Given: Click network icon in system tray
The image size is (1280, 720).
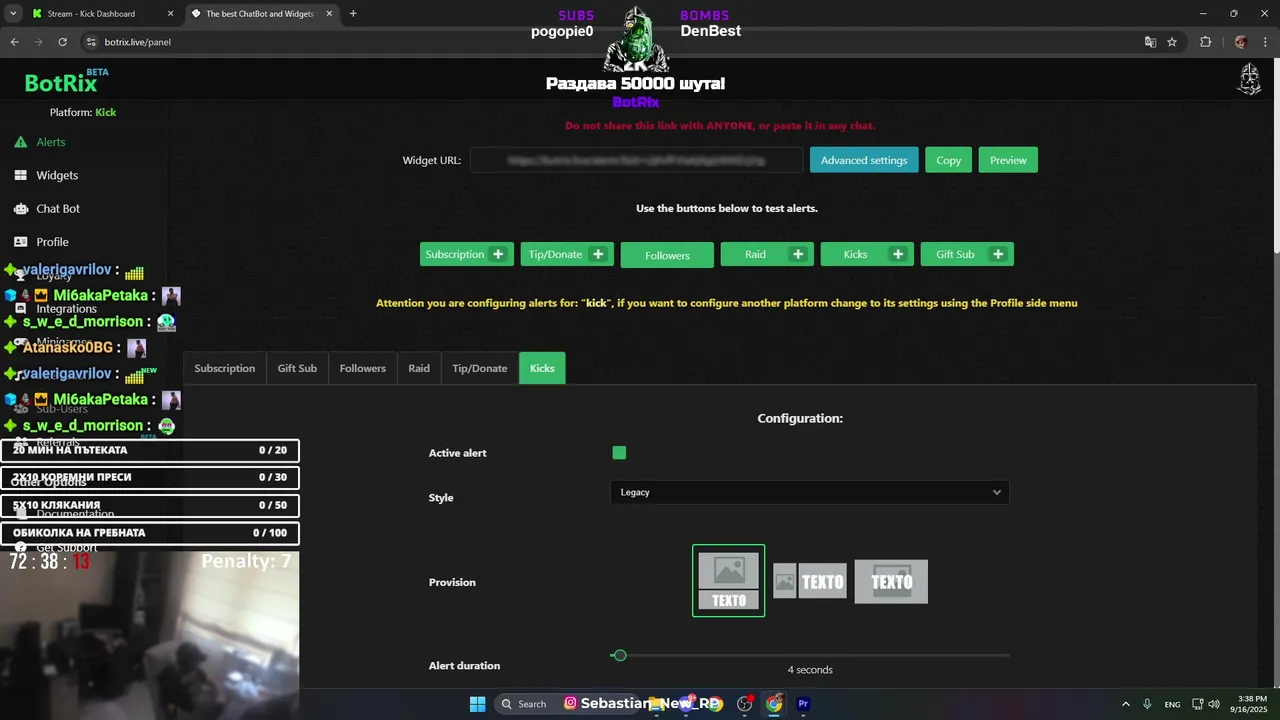Looking at the screenshot, I should click(x=1197, y=704).
